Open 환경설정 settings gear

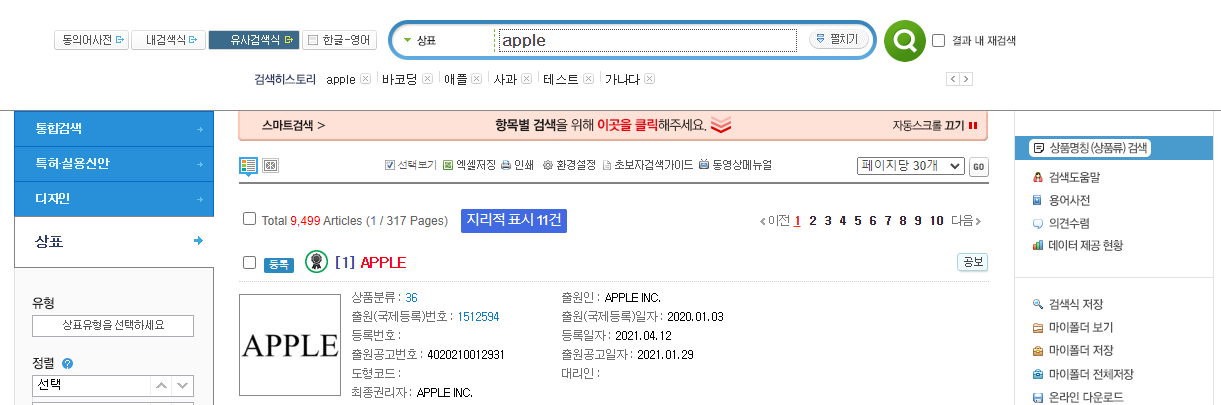569,165
